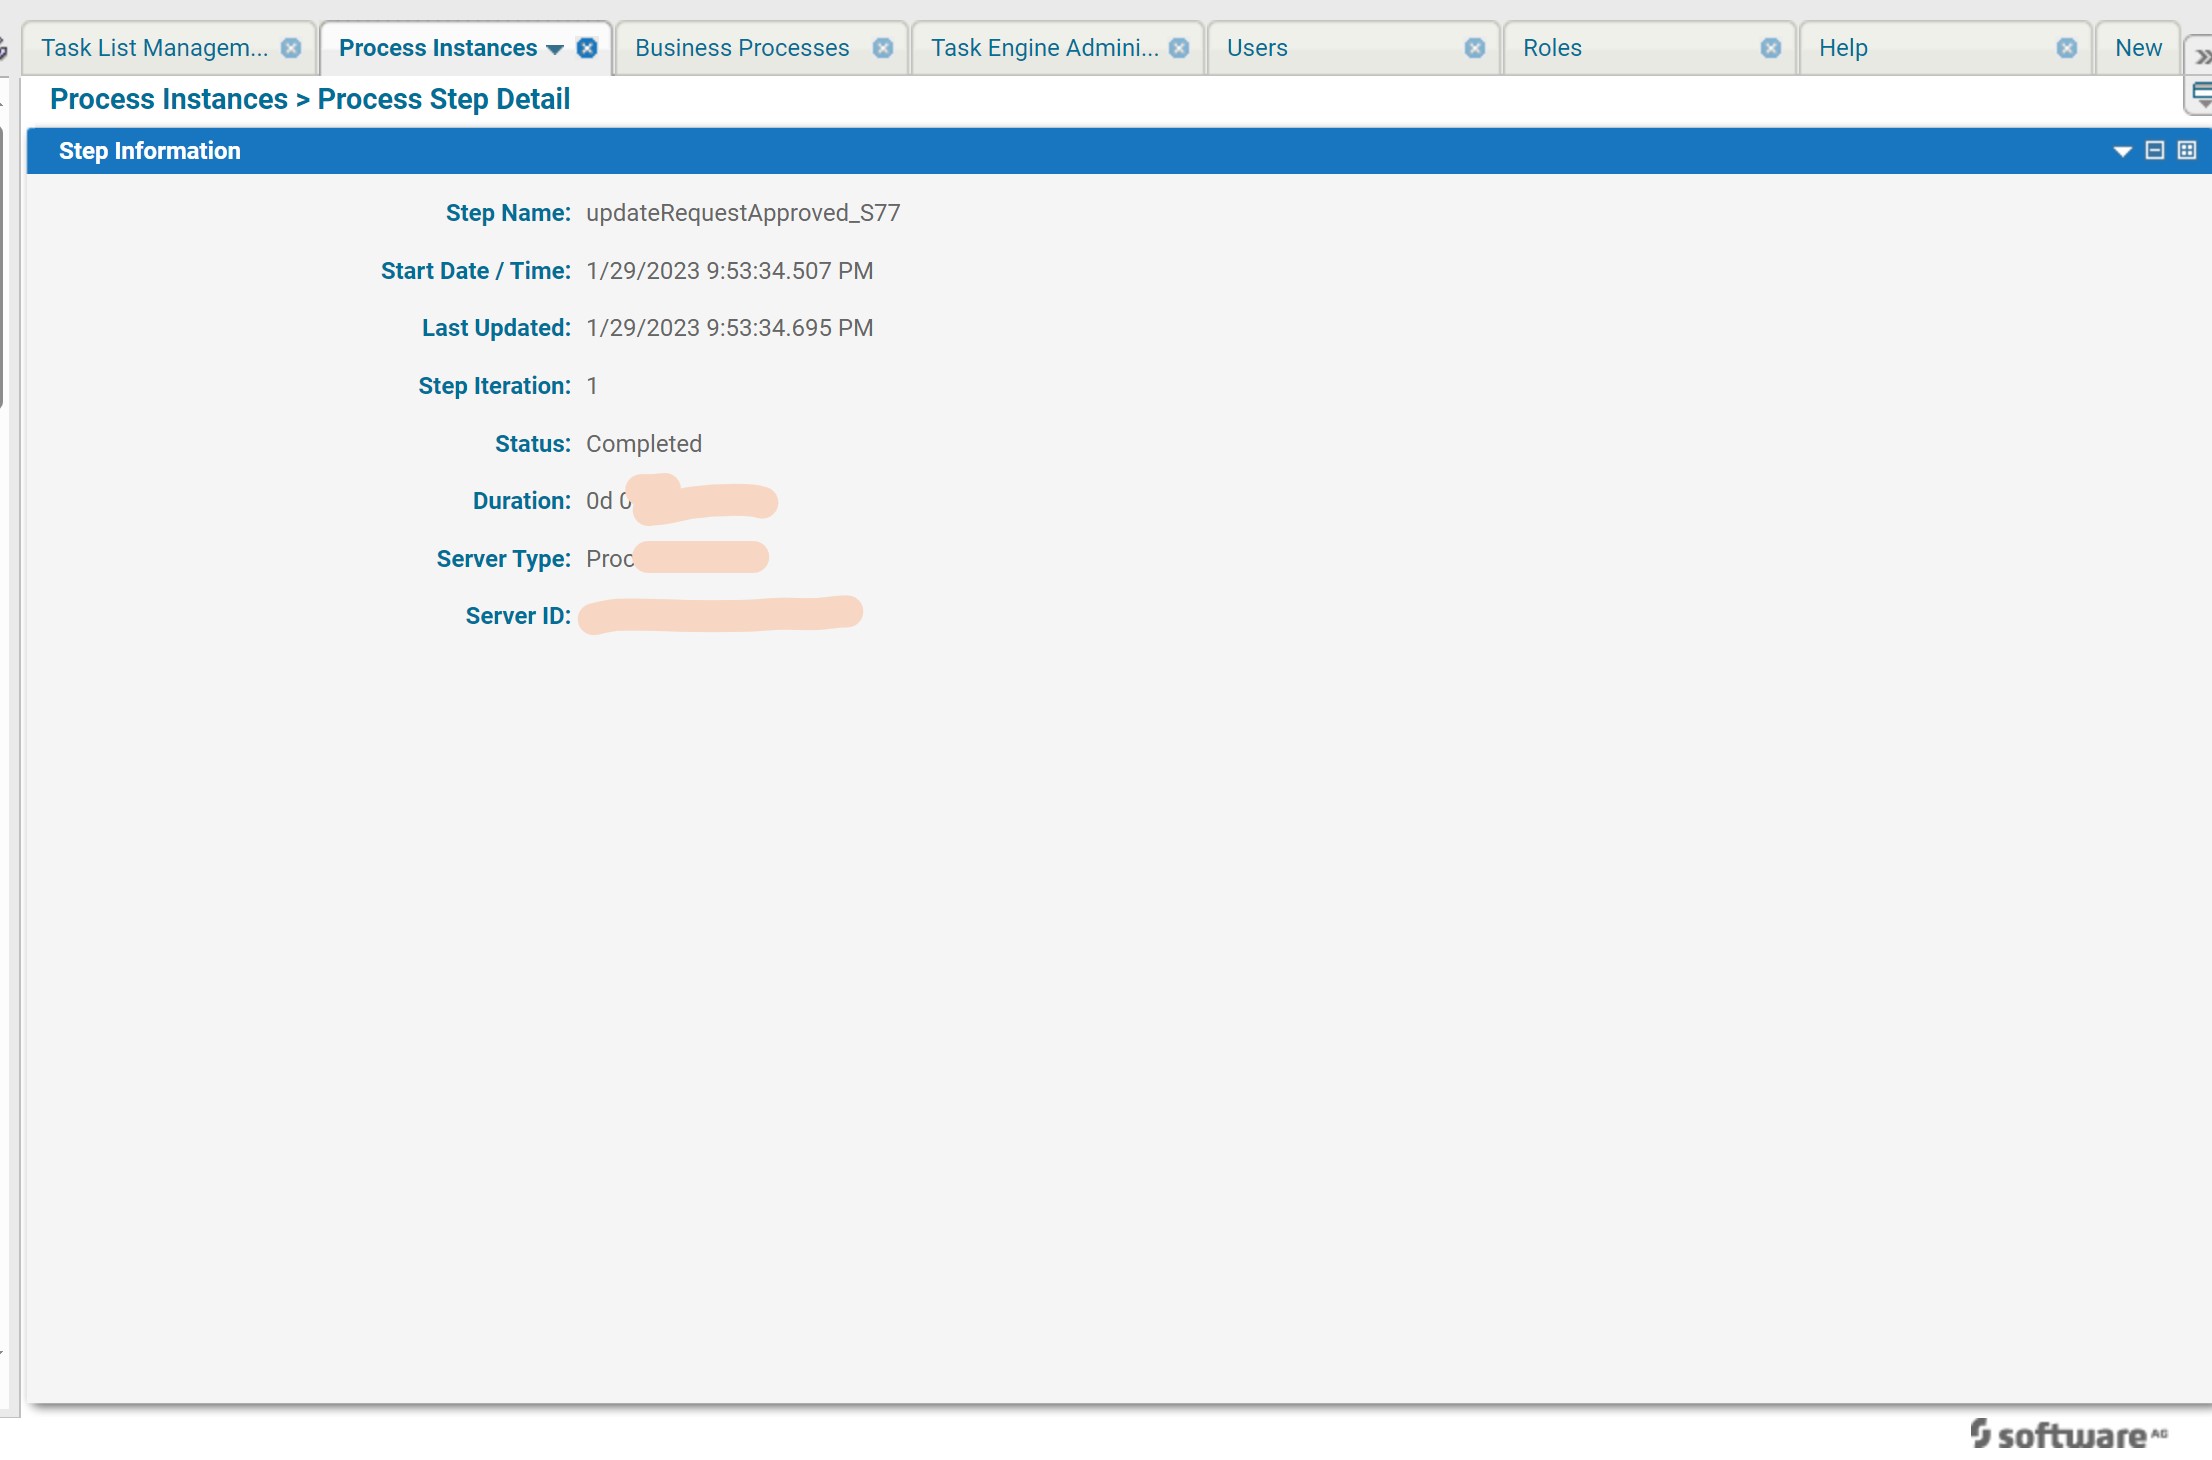This screenshot has height=1460, width=2212.
Task: Click the Step Name label
Action: 508,213
